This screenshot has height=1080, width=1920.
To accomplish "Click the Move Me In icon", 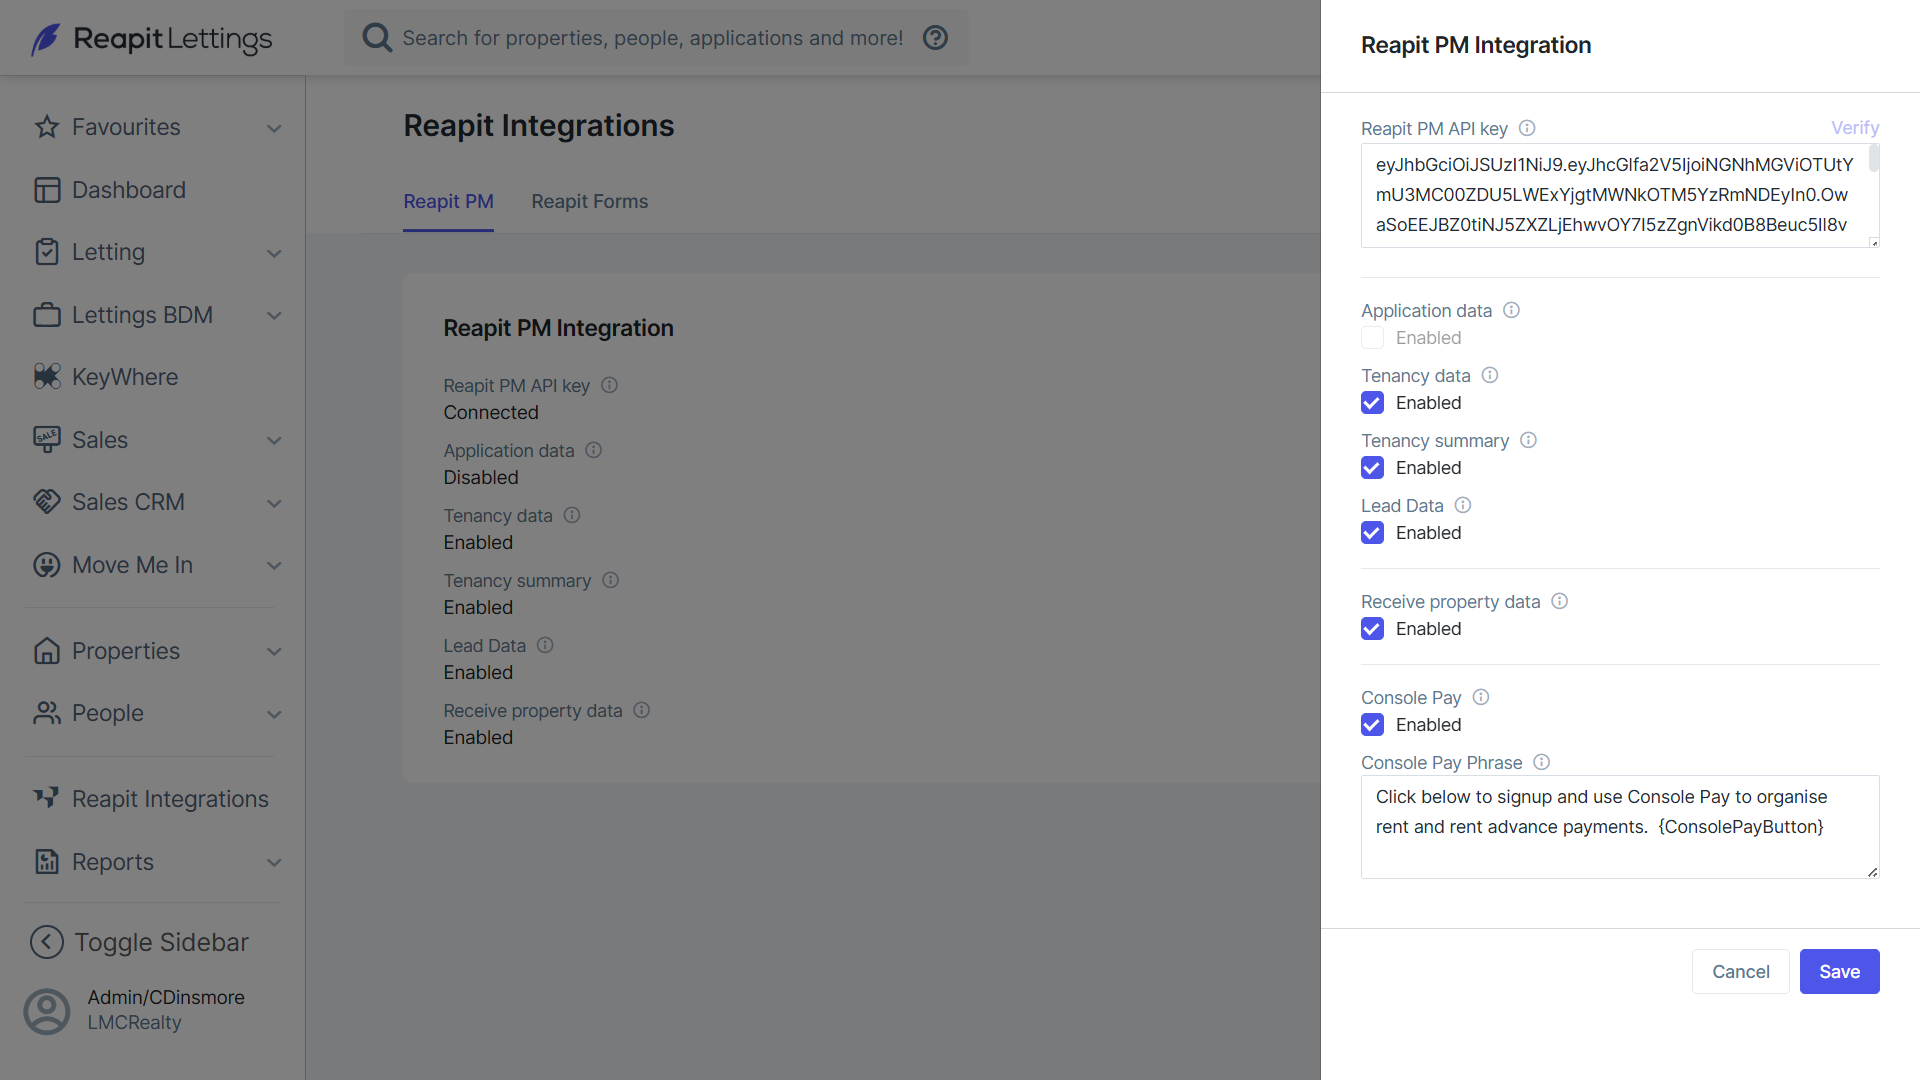I will click(x=47, y=565).
